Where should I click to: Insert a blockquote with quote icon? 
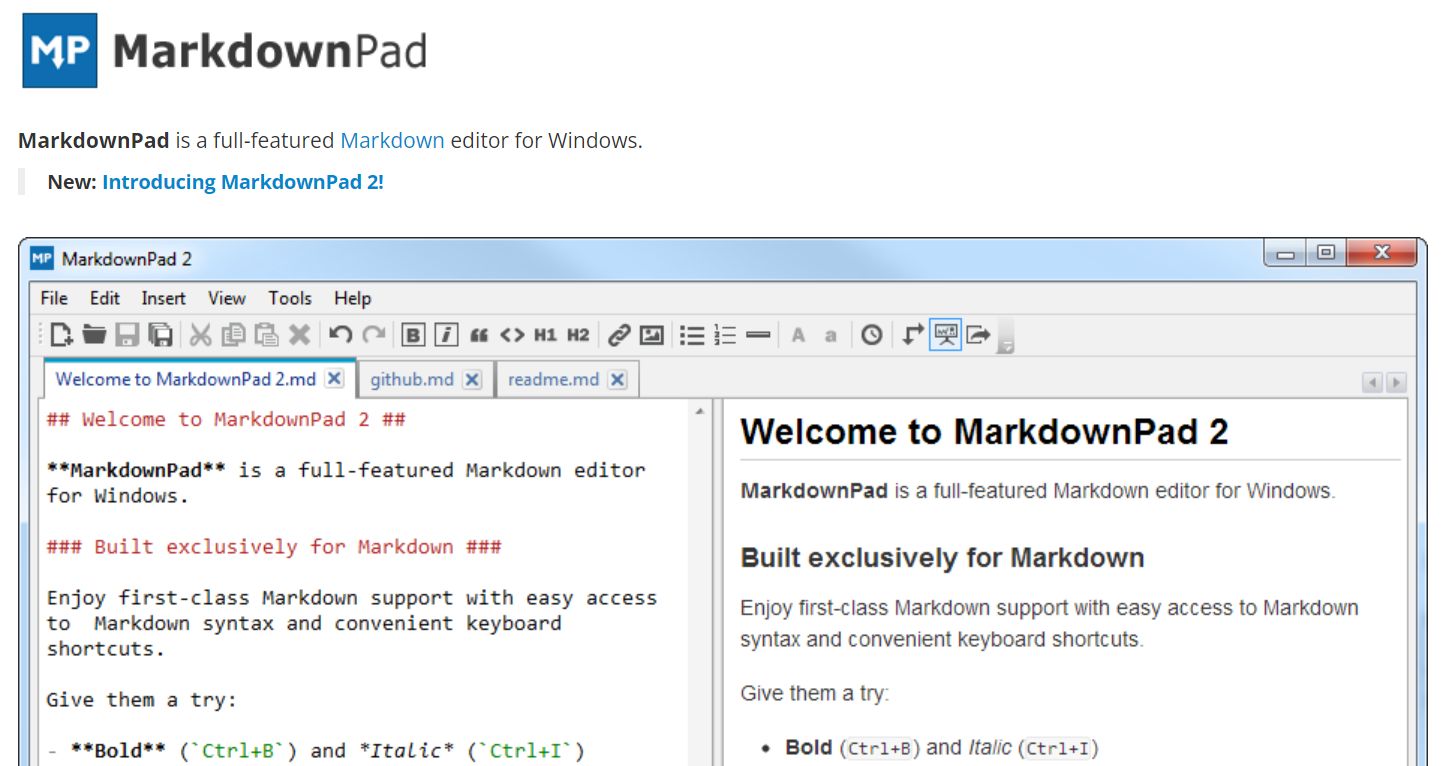(x=479, y=336)
